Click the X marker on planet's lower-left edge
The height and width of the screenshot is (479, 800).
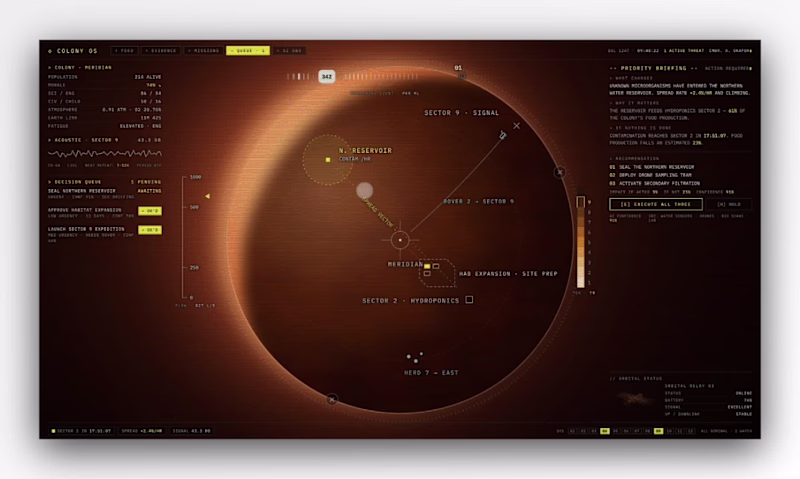point(332,399)
